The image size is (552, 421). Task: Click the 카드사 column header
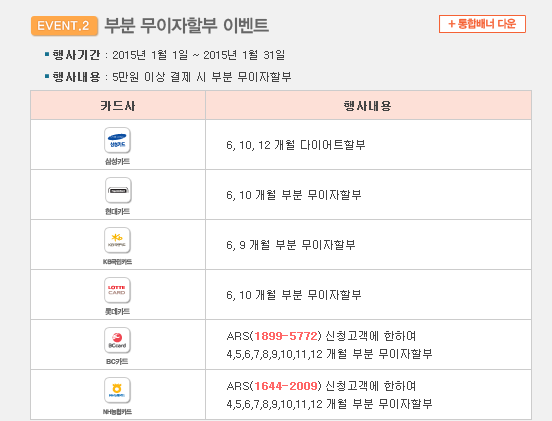coord(118,105)
